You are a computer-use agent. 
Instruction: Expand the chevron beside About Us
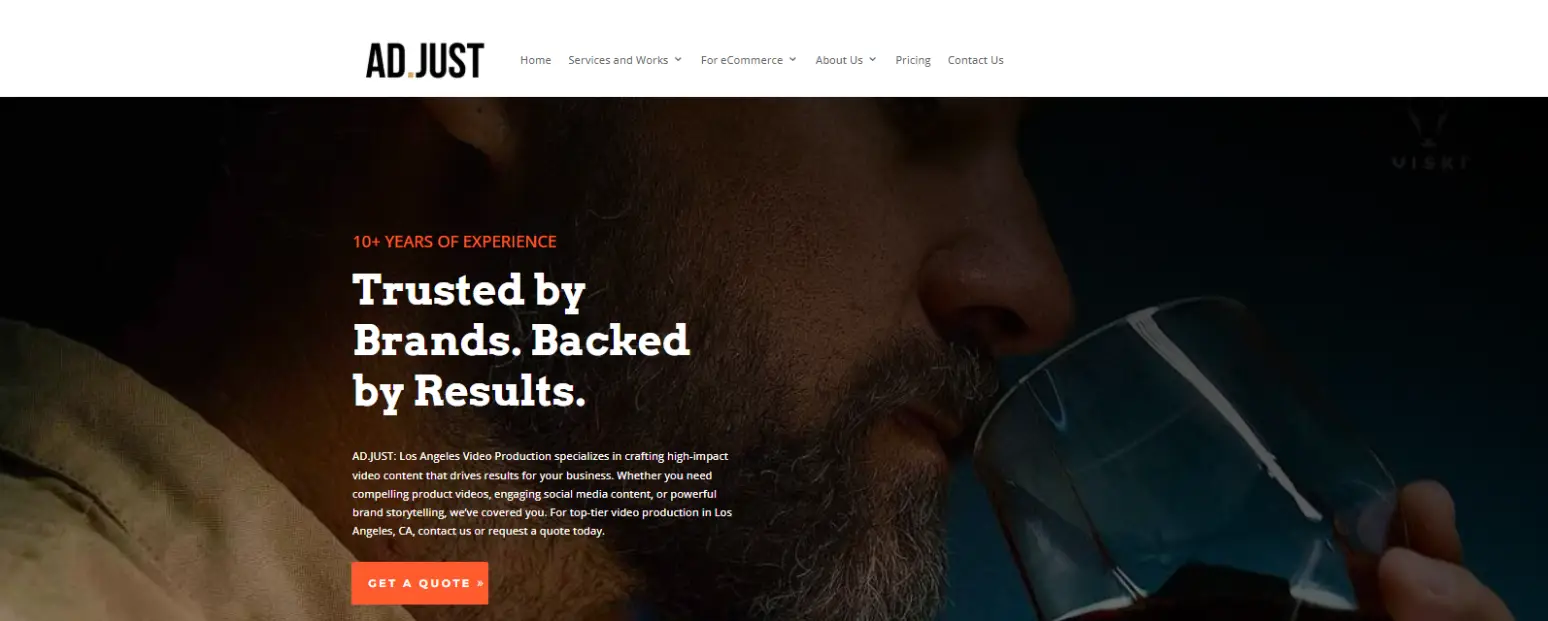tap(872, 60)
